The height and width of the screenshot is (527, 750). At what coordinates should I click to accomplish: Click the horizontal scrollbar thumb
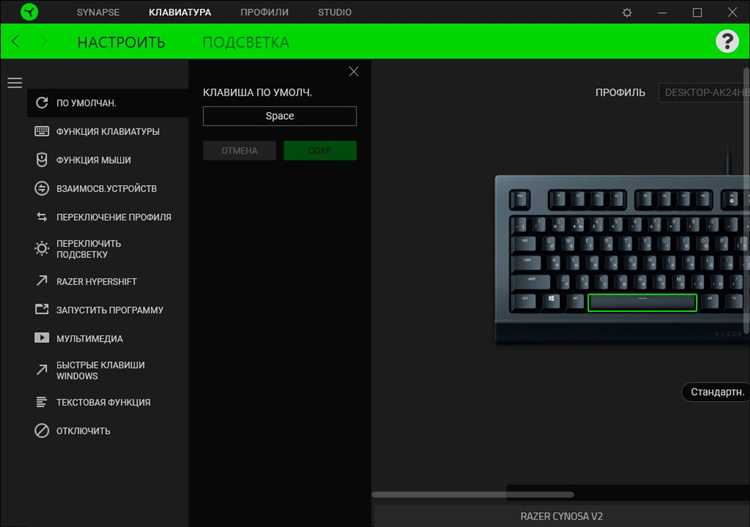click(473, 494)
